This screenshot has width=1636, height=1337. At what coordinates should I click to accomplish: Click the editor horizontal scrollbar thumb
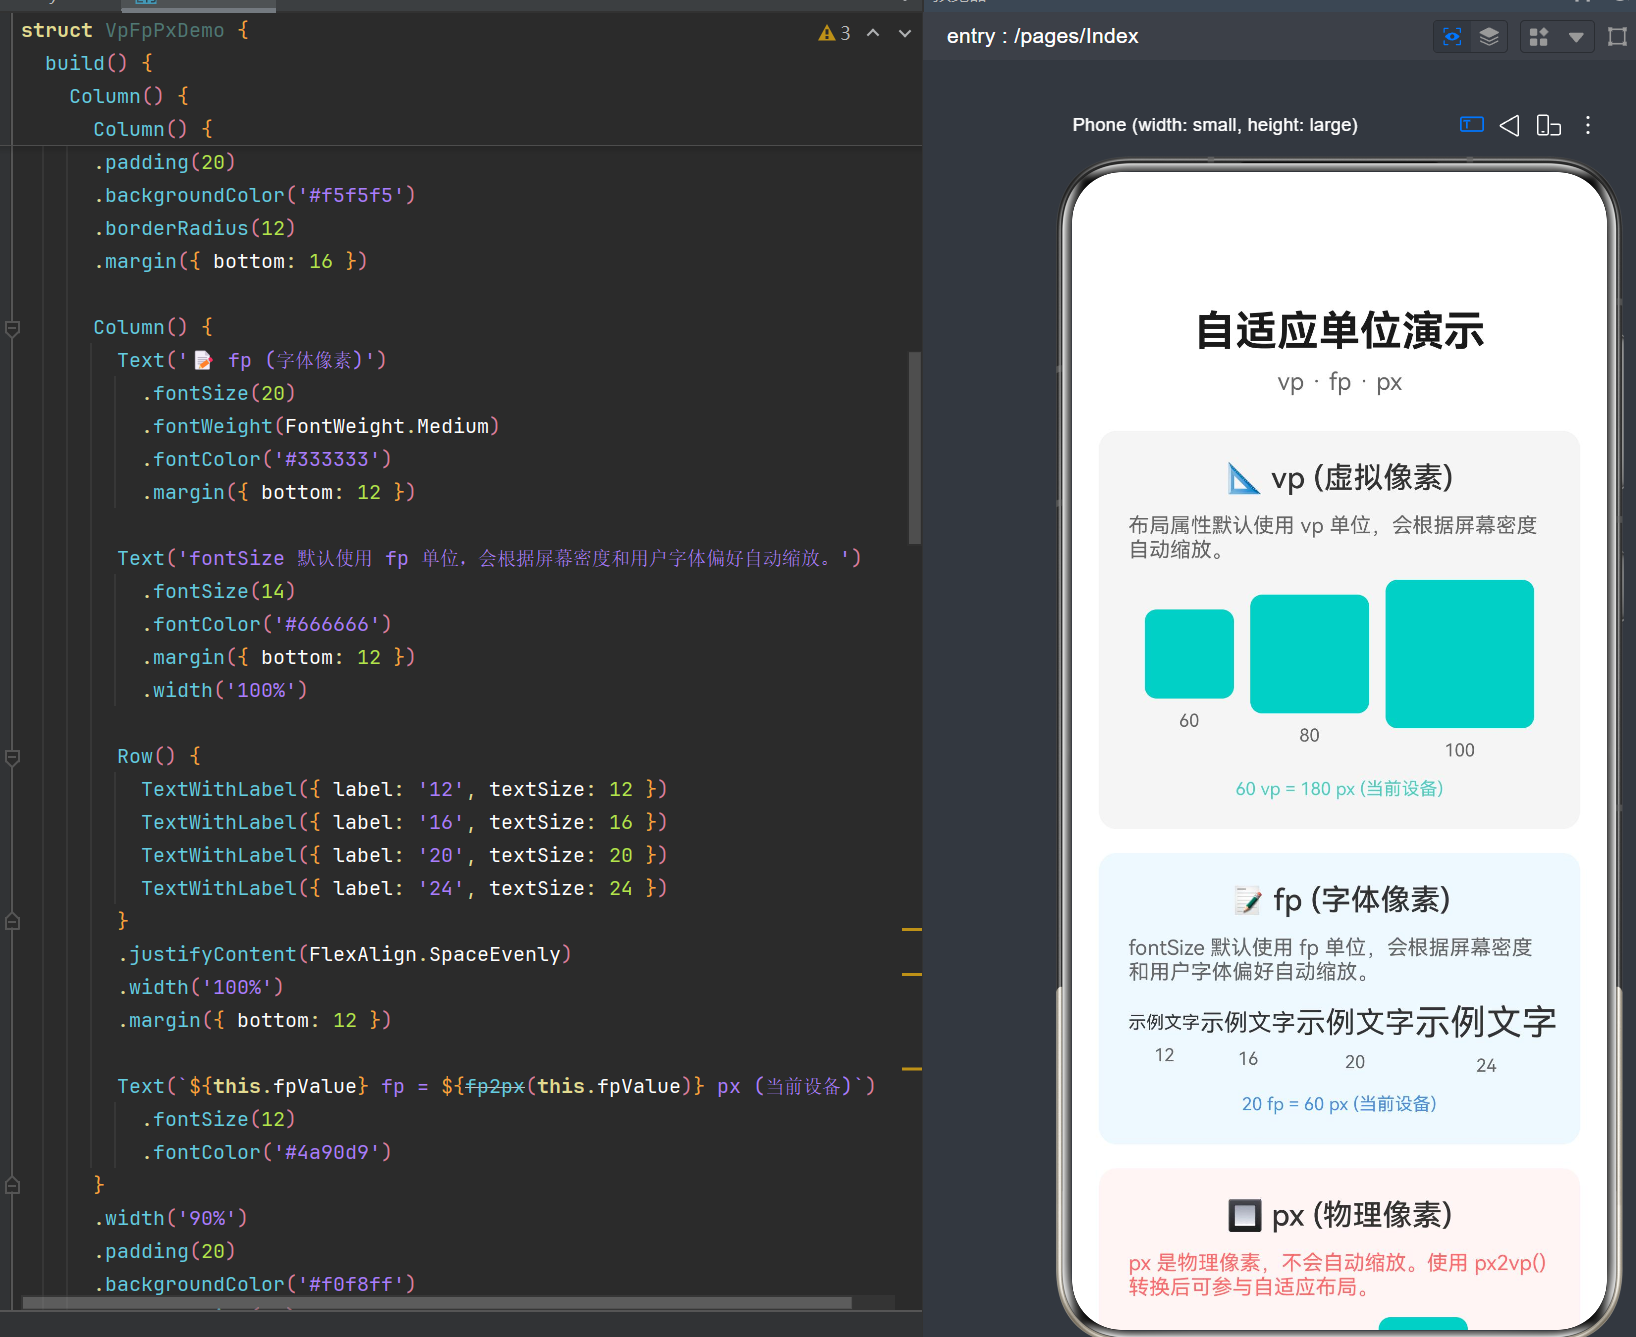pyautogui.click(x=437, y=1303)
